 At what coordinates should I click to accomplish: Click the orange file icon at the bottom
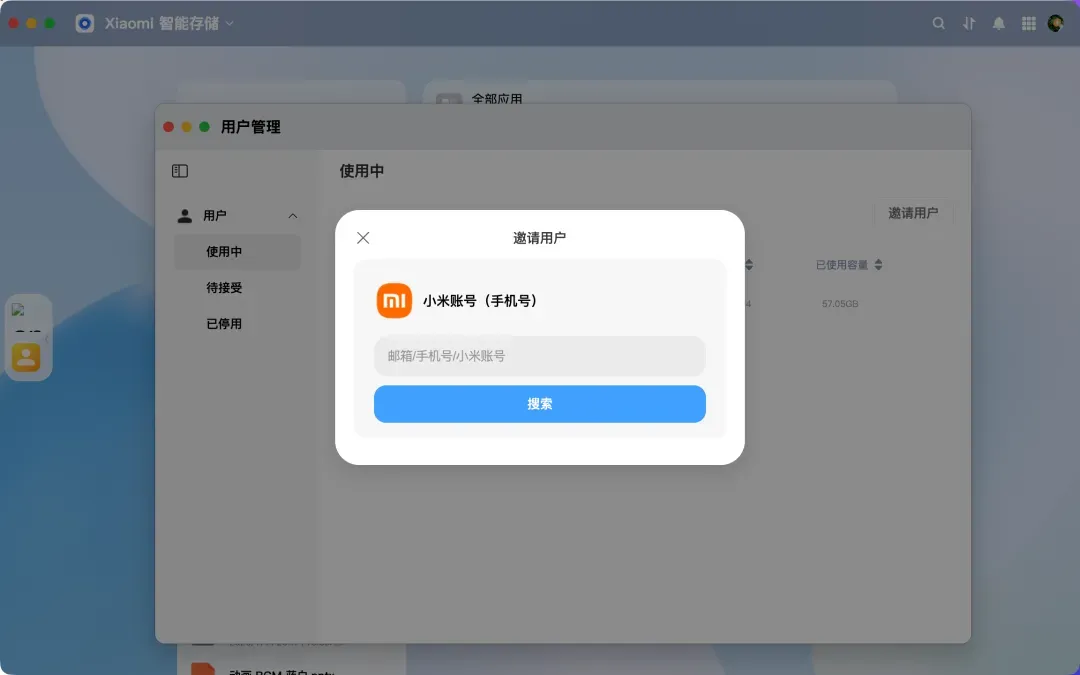203,669
